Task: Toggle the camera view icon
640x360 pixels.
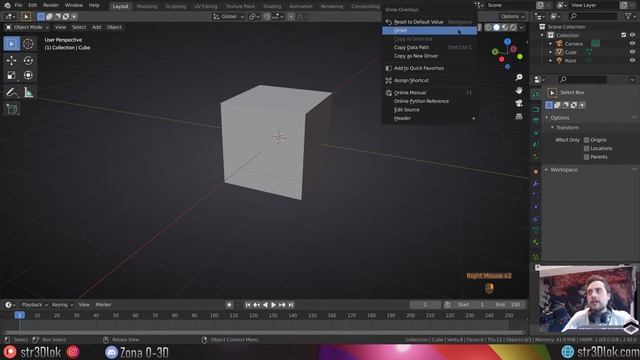Action: 519,103
